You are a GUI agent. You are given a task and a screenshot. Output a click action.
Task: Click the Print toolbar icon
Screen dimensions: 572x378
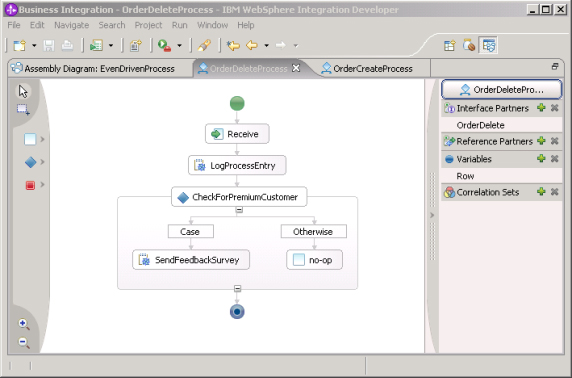(67, 46)
